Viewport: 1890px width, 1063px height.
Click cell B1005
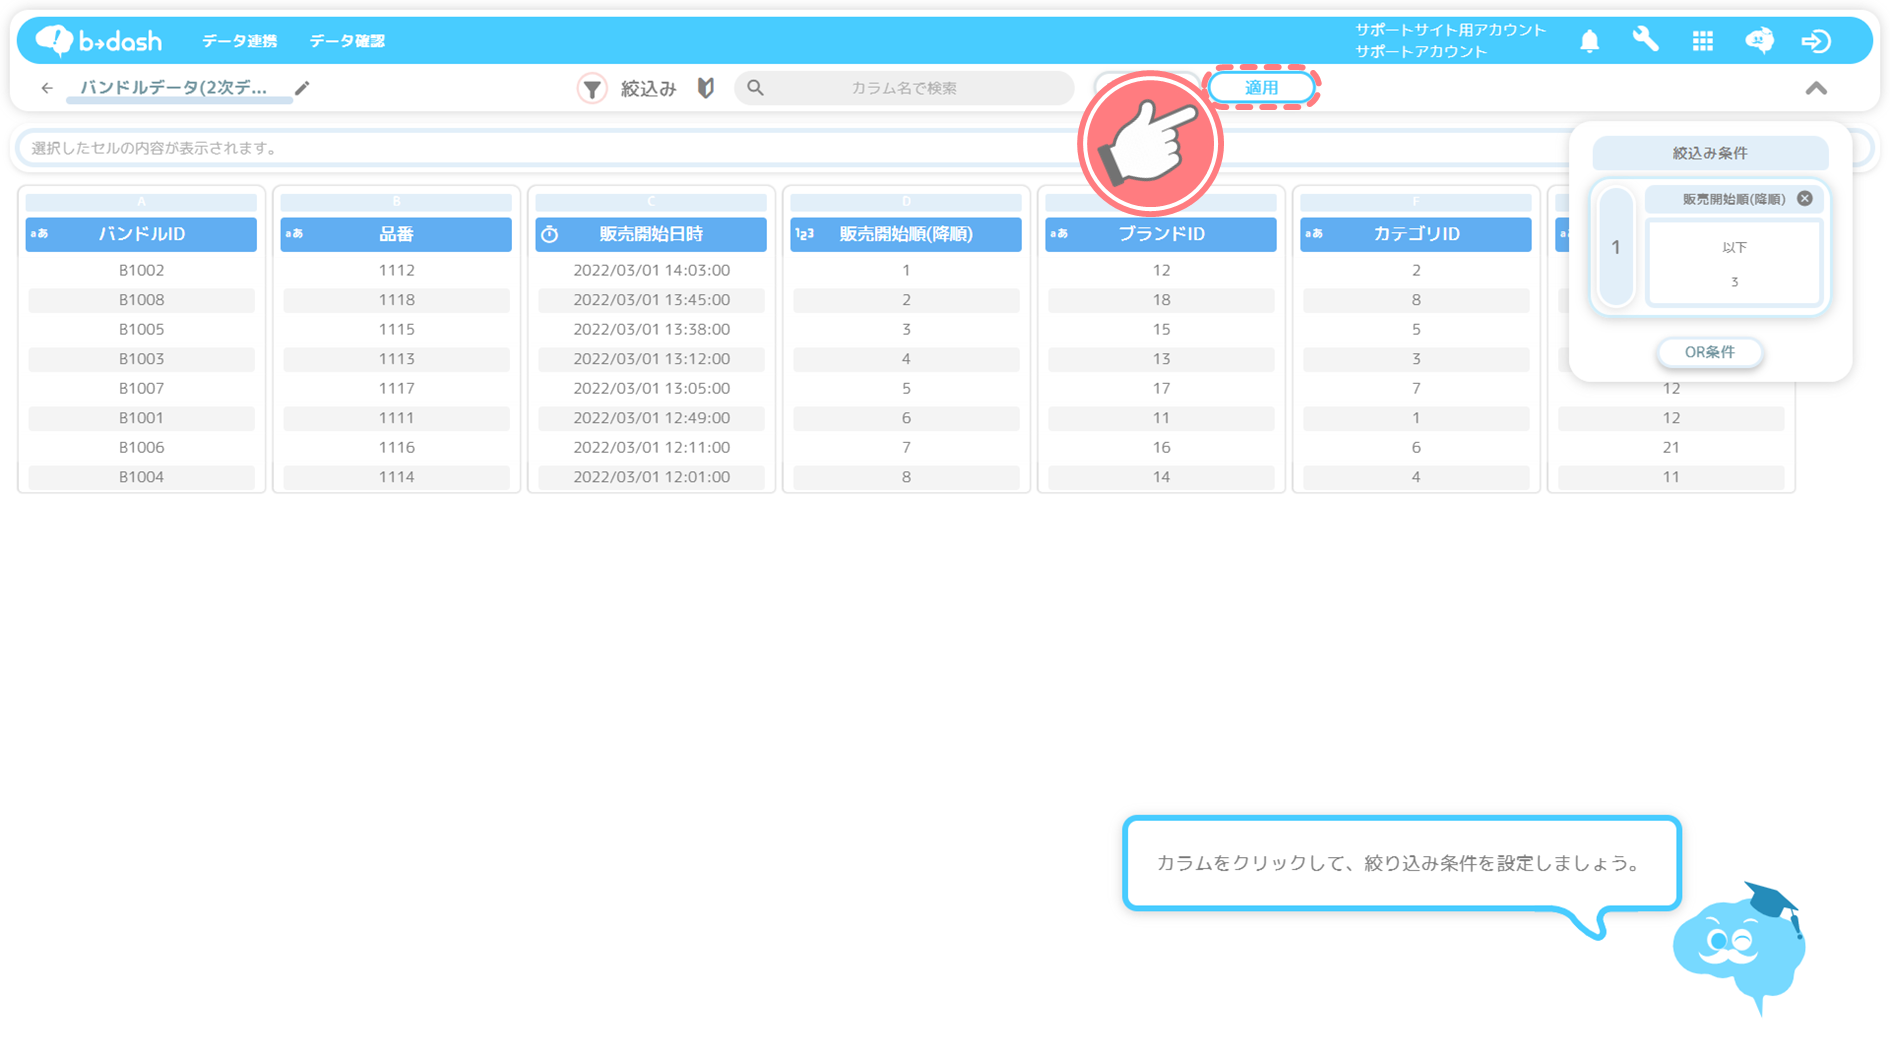pos(141,329)
